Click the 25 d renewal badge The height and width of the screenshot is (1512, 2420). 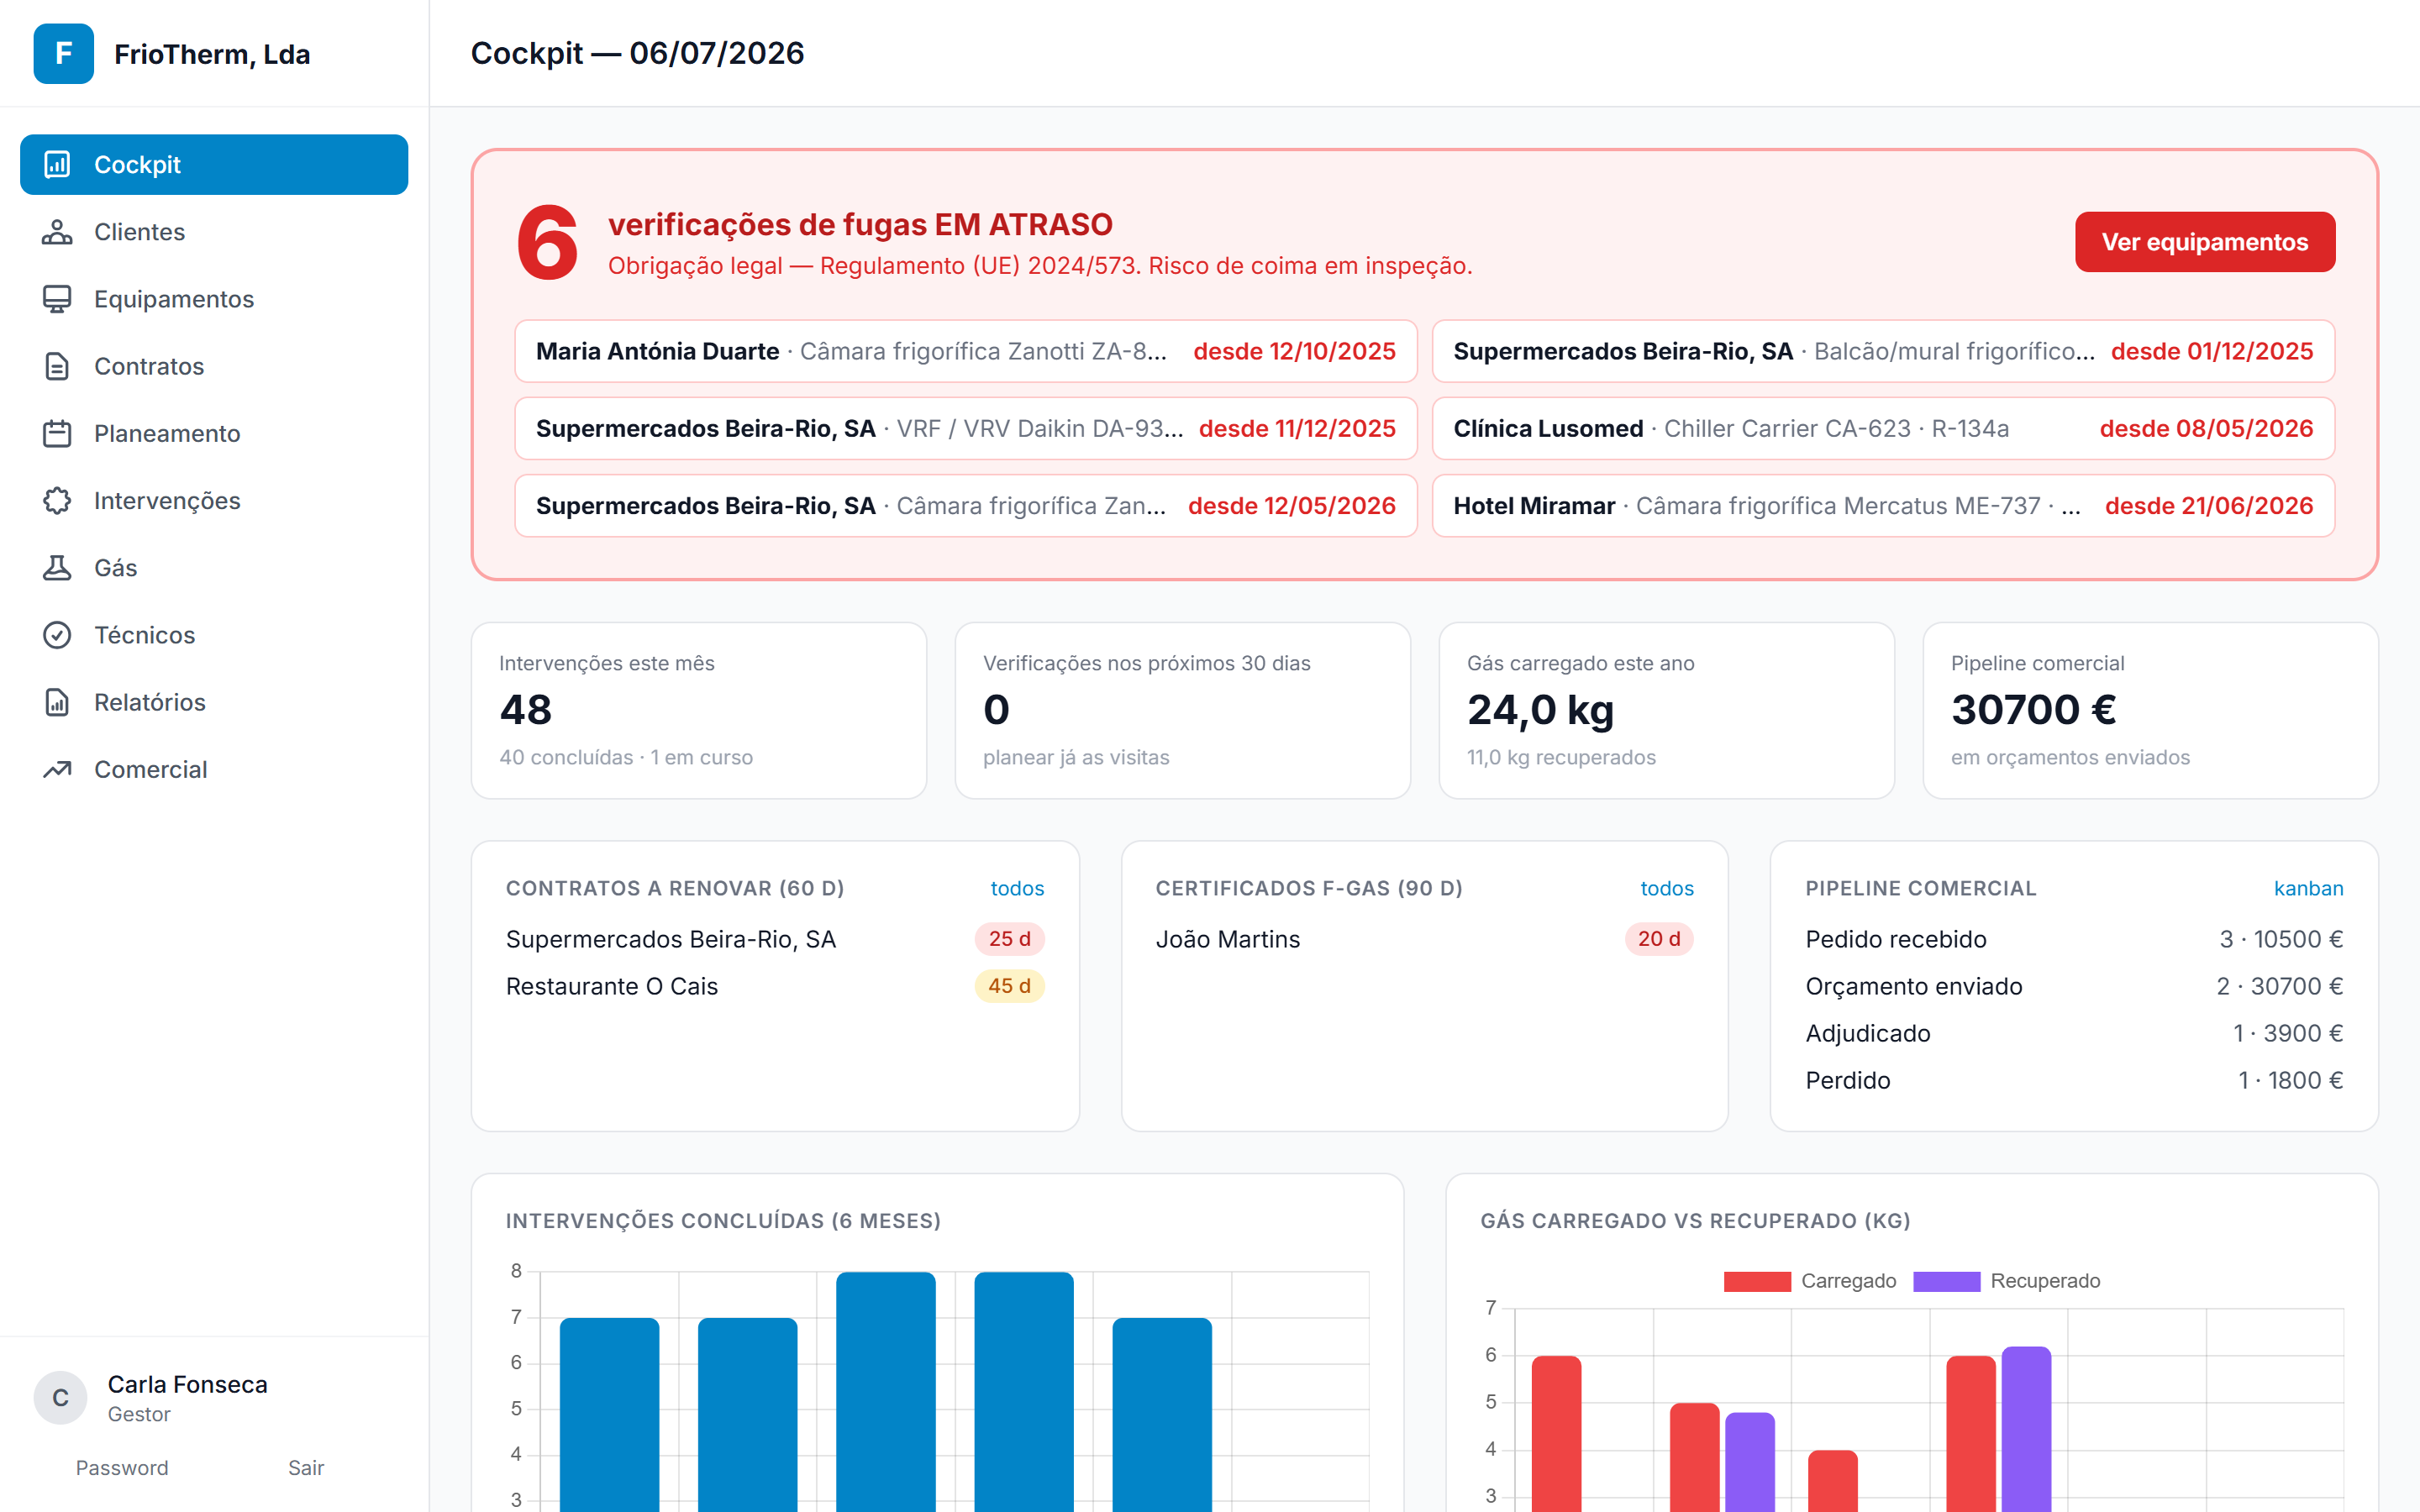pos(1009,939)
